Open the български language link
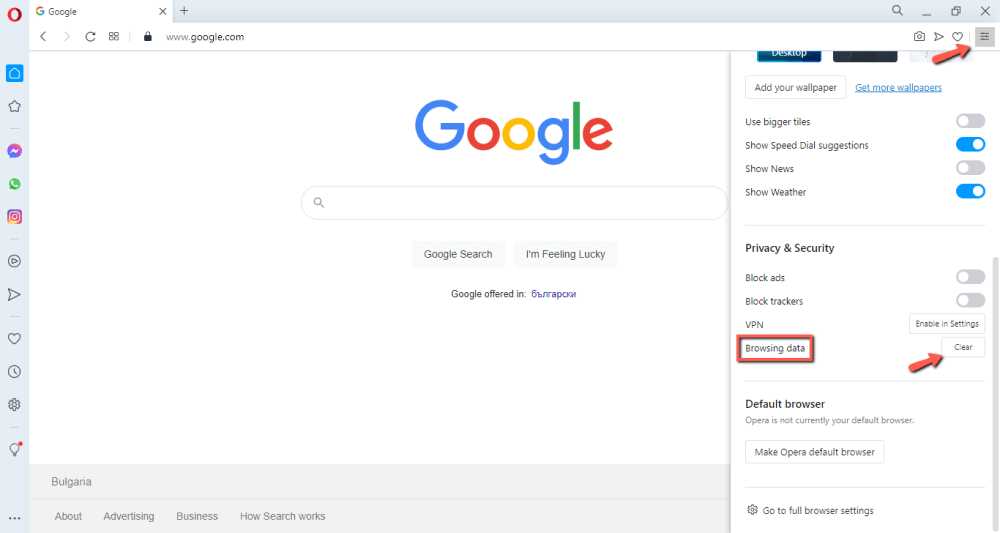This screenshot has width=1000, height=533. tap(554, 294)
